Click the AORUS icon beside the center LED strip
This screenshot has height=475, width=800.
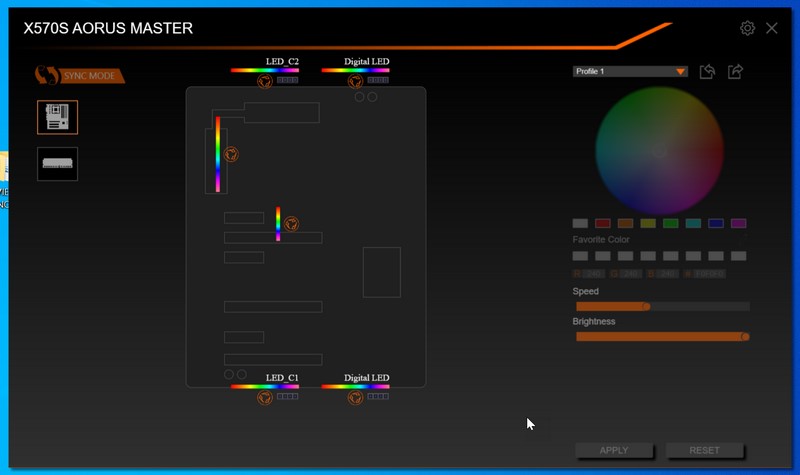(291, 223)
